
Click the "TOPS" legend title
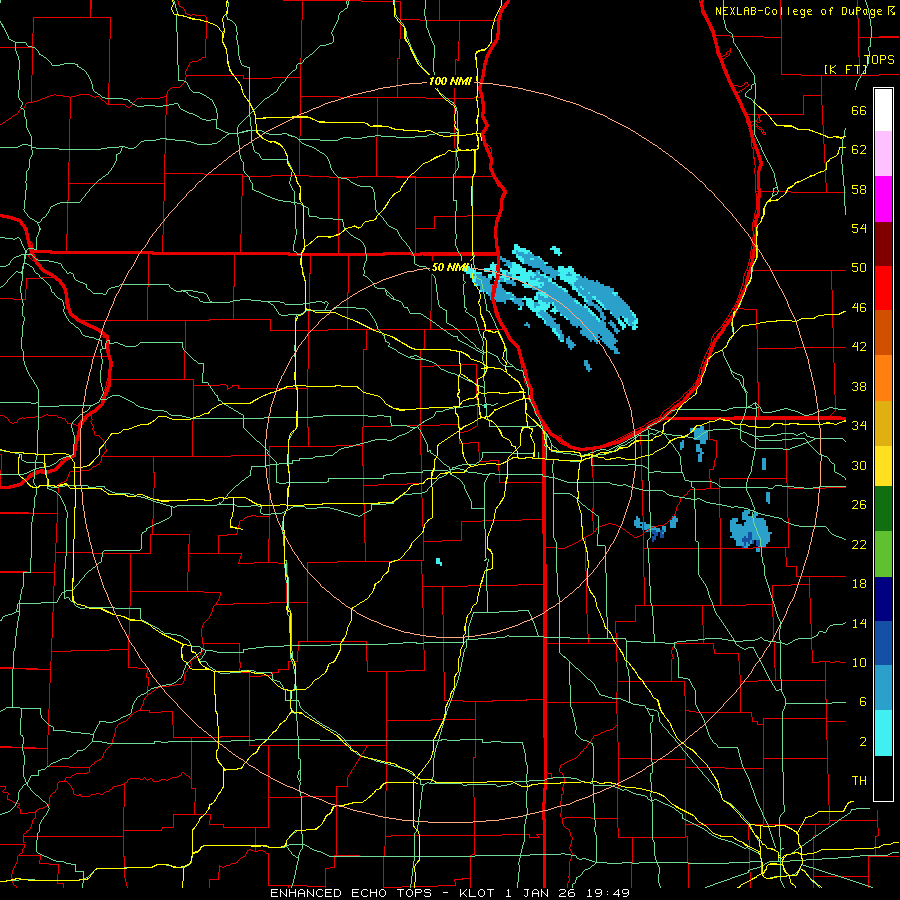coord(879,59)
